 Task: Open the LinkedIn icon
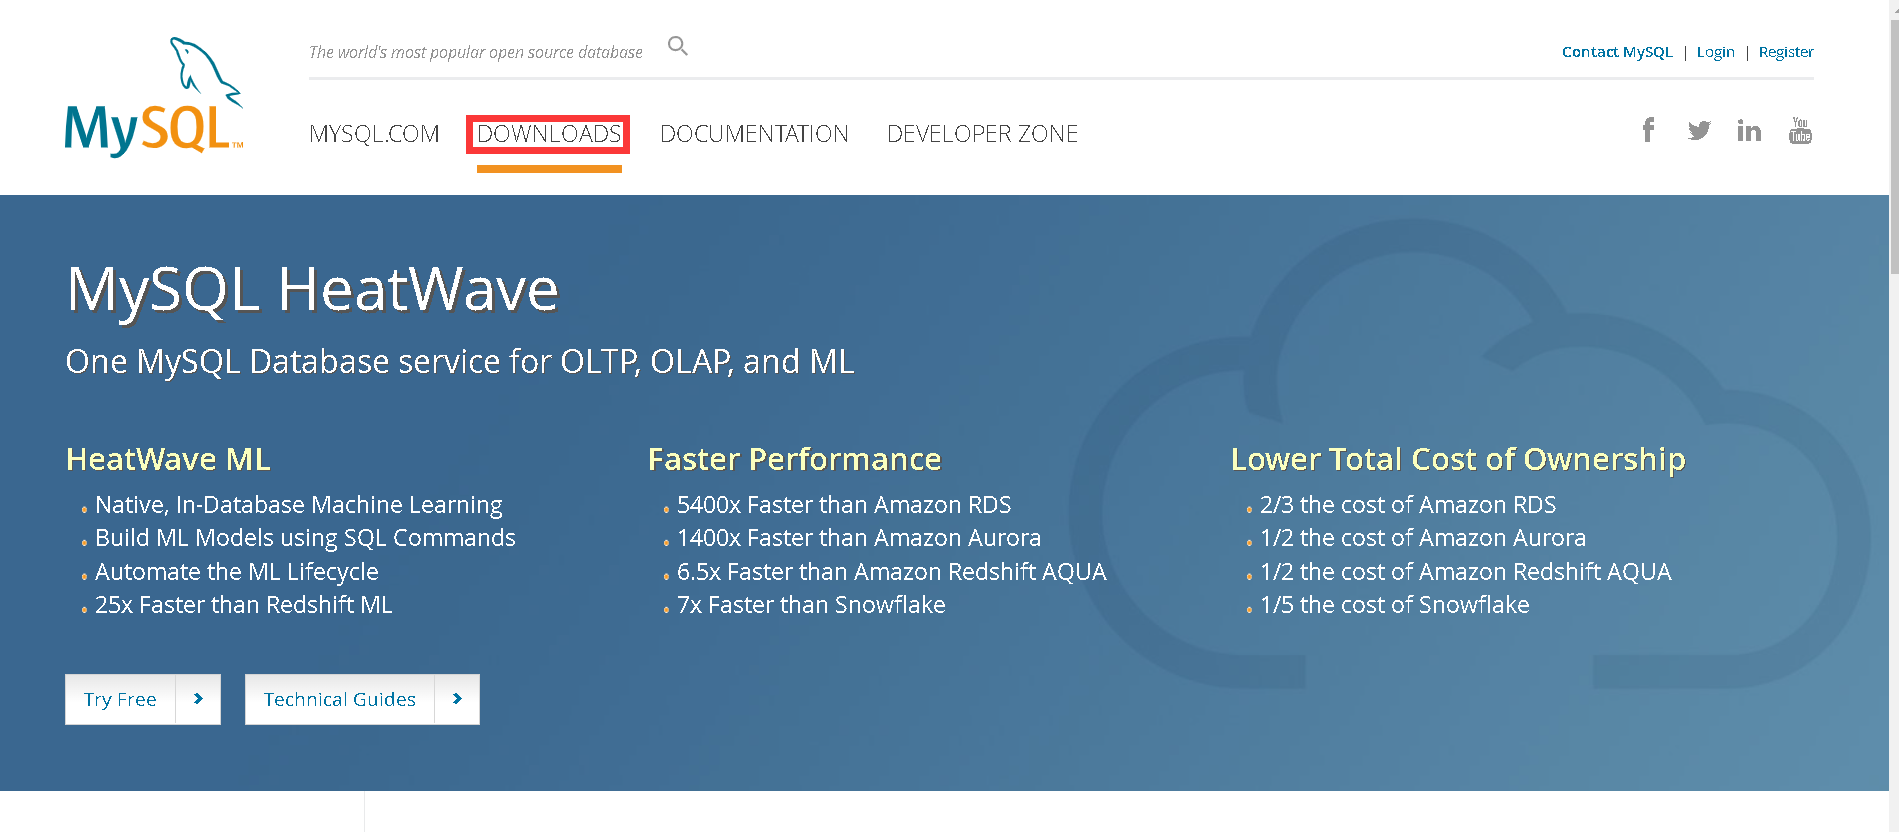coord(1748,131)
